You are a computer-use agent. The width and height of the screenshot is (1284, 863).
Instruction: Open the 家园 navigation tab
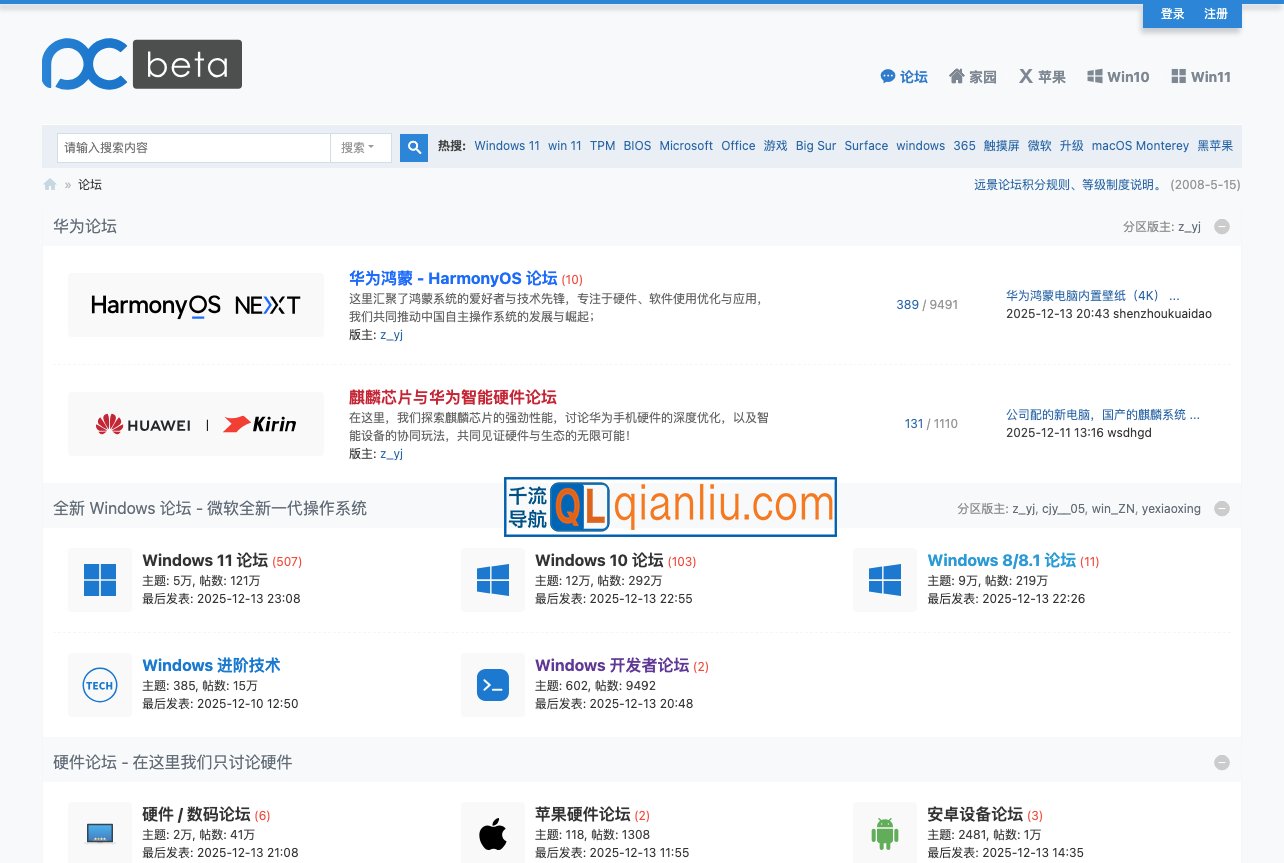tap(973, 77)
